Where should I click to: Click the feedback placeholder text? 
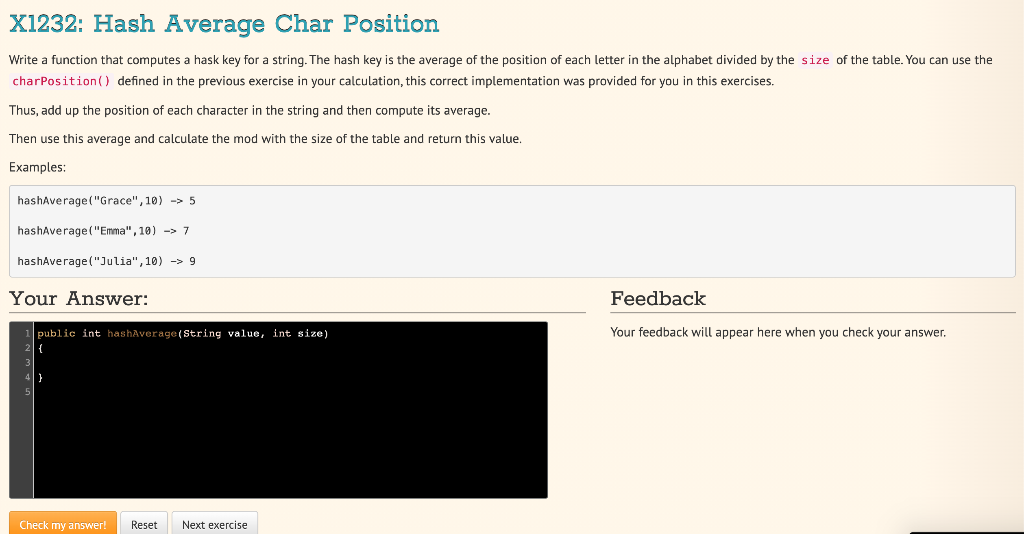pyautogui.click(x=778, y=332)
